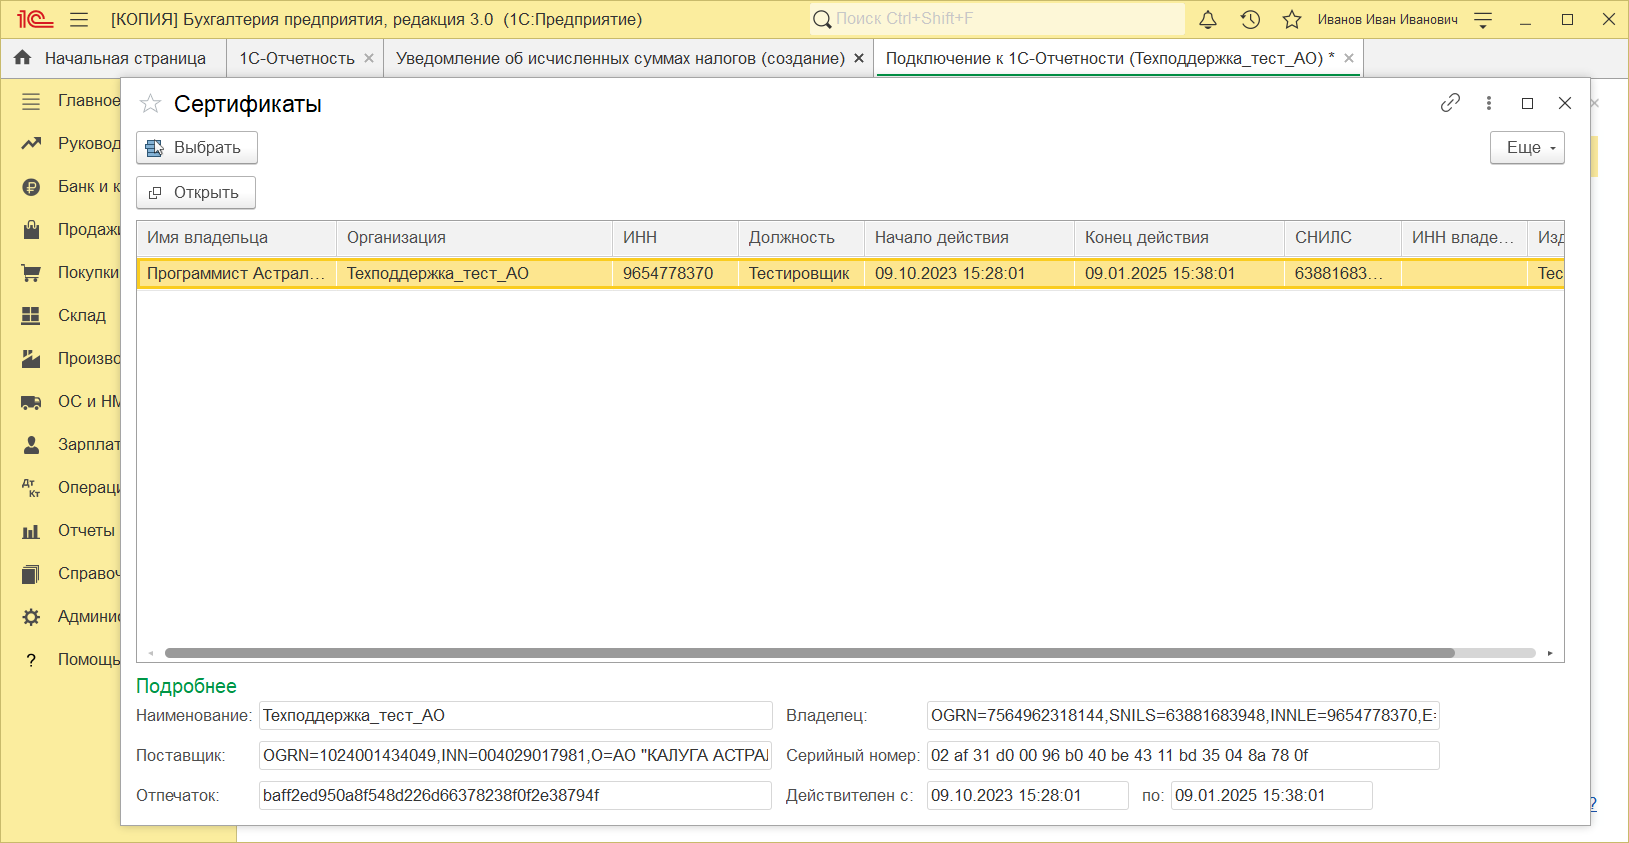The image size is (1629, 843).
Task: Sort by Имя владельца column header
Action: [x=236, y=238]
